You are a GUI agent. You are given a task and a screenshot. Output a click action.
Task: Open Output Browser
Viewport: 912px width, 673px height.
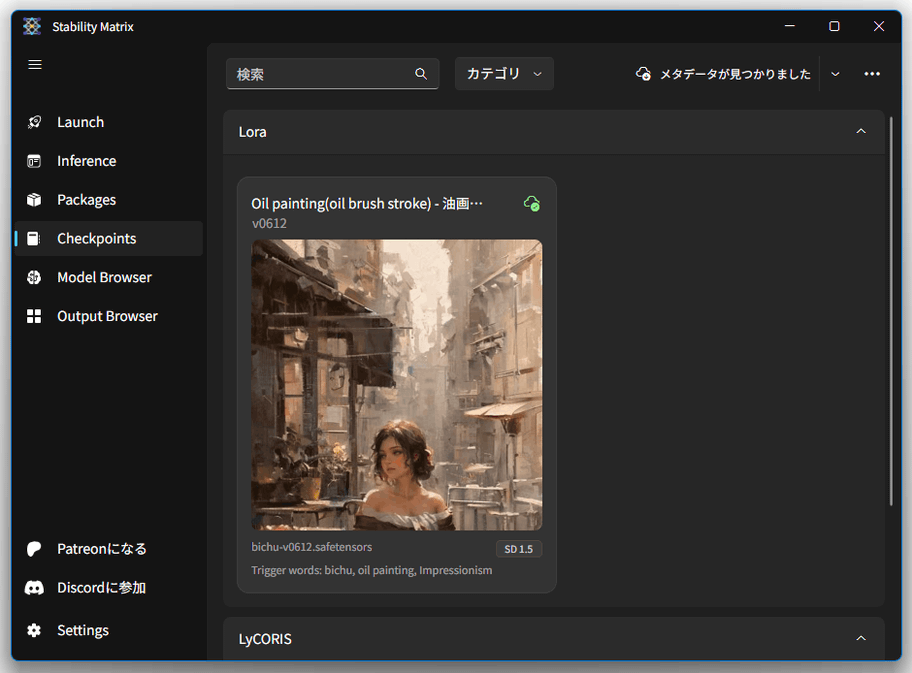coord(109,316)
